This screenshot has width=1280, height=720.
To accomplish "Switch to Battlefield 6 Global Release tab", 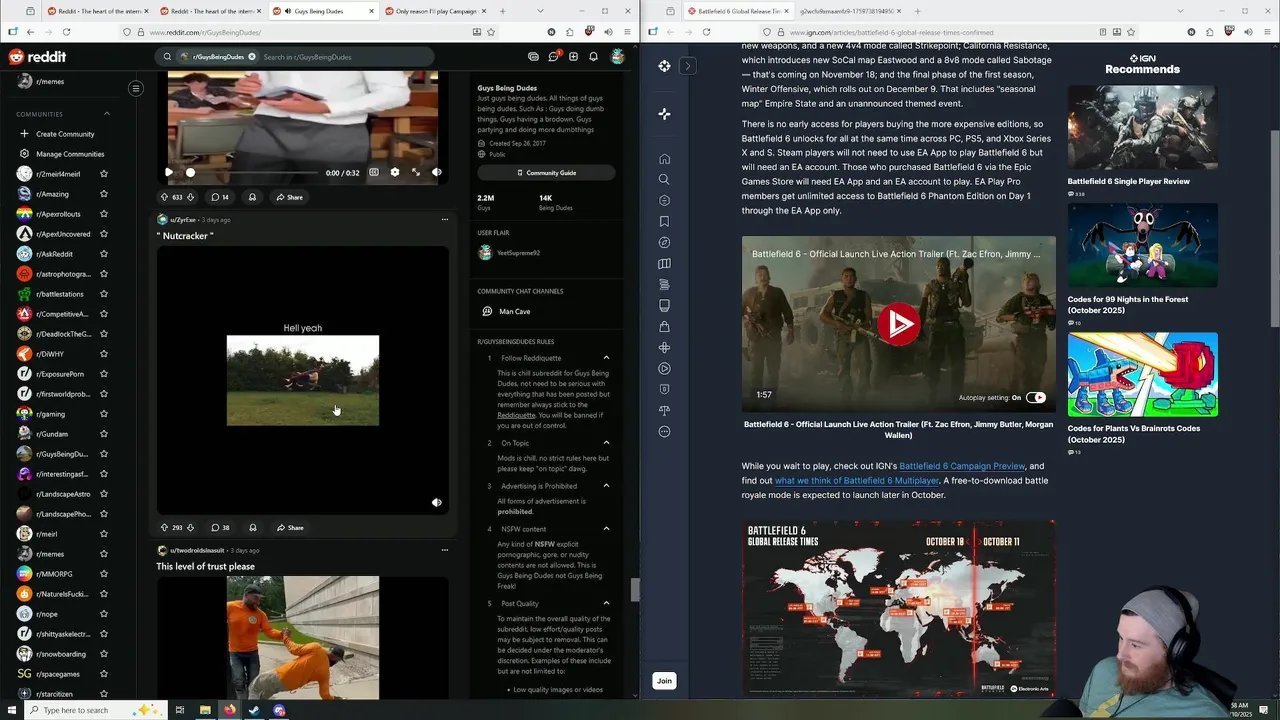I will pos(738,11).
